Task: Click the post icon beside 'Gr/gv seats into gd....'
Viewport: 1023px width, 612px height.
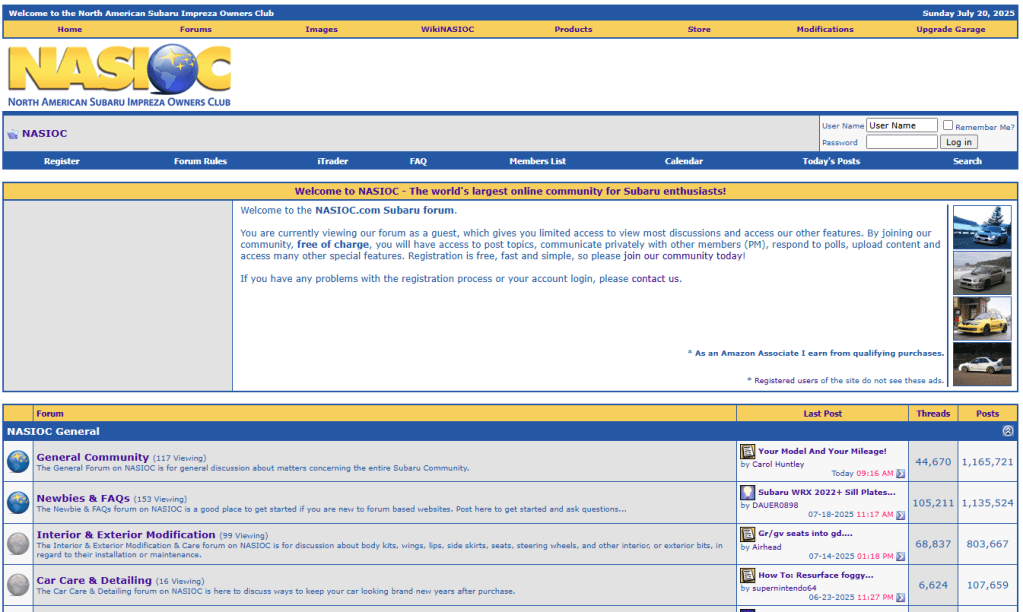Action: 747,534
